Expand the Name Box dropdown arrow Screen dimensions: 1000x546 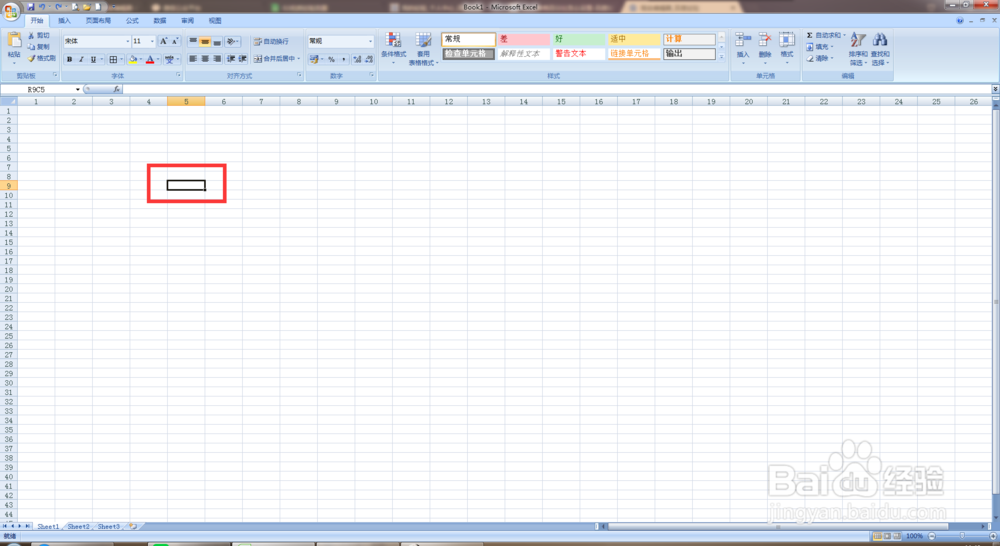(x=78, y=89)
